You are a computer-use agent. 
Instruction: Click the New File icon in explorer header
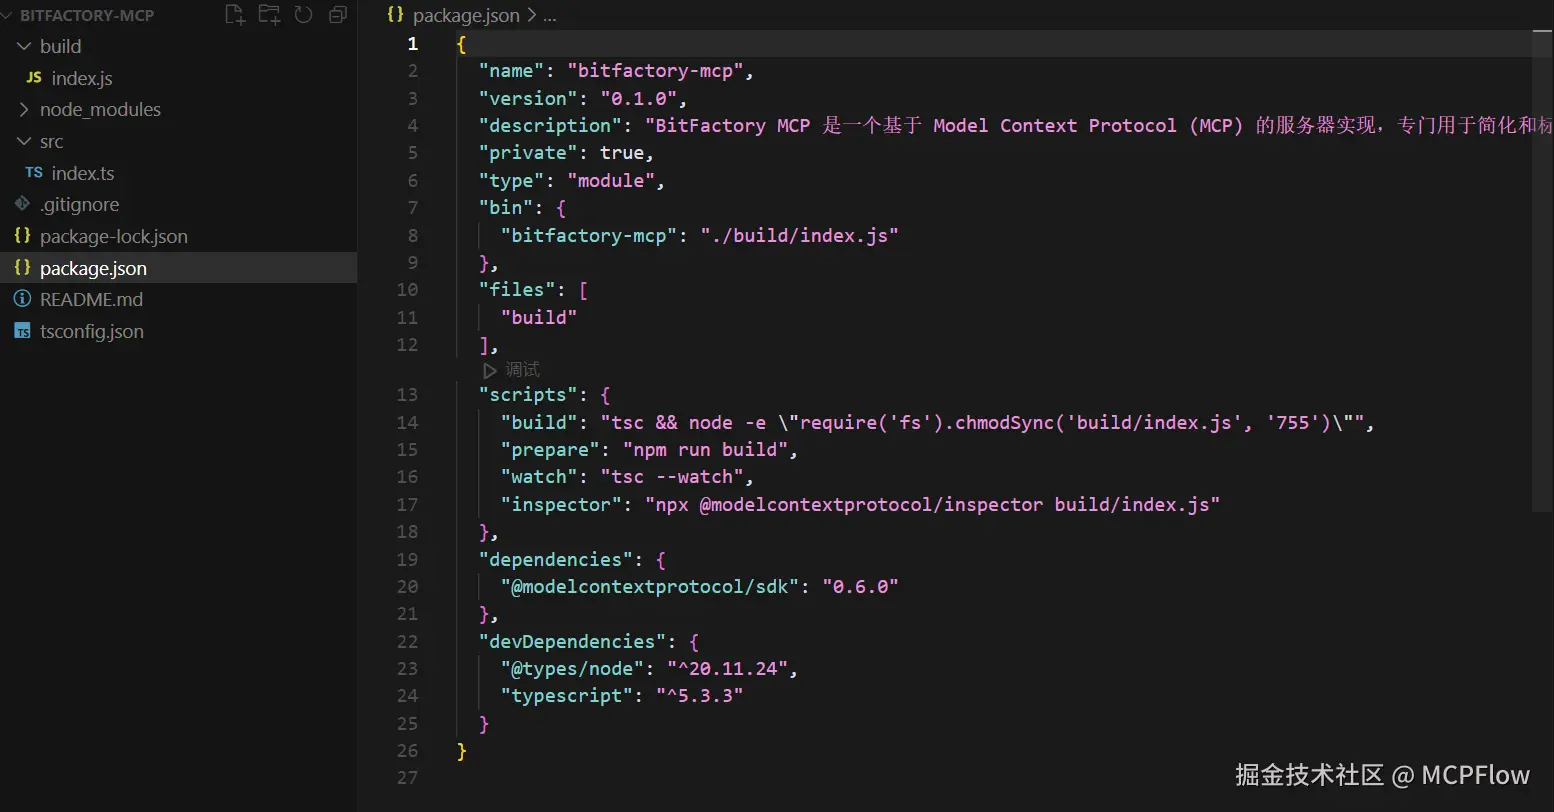click(235, 14)
